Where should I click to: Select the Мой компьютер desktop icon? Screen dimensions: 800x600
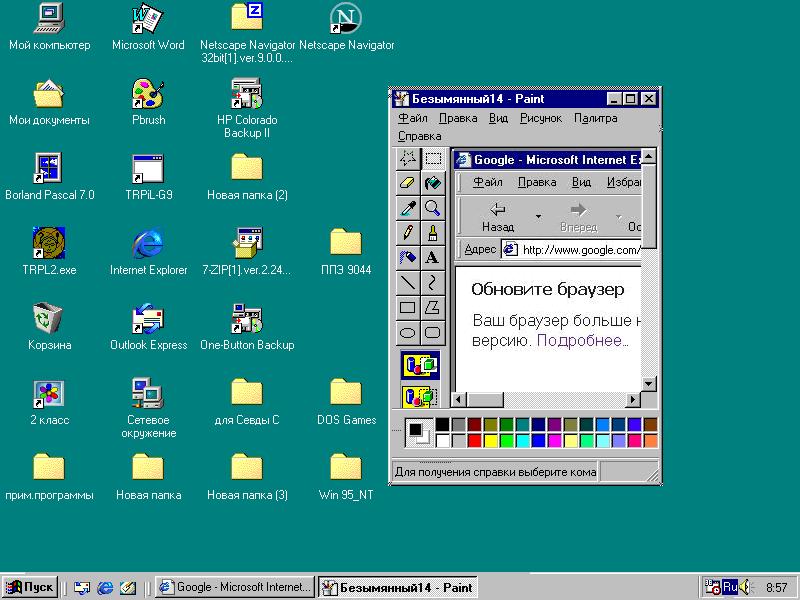(x=49, y=27)
